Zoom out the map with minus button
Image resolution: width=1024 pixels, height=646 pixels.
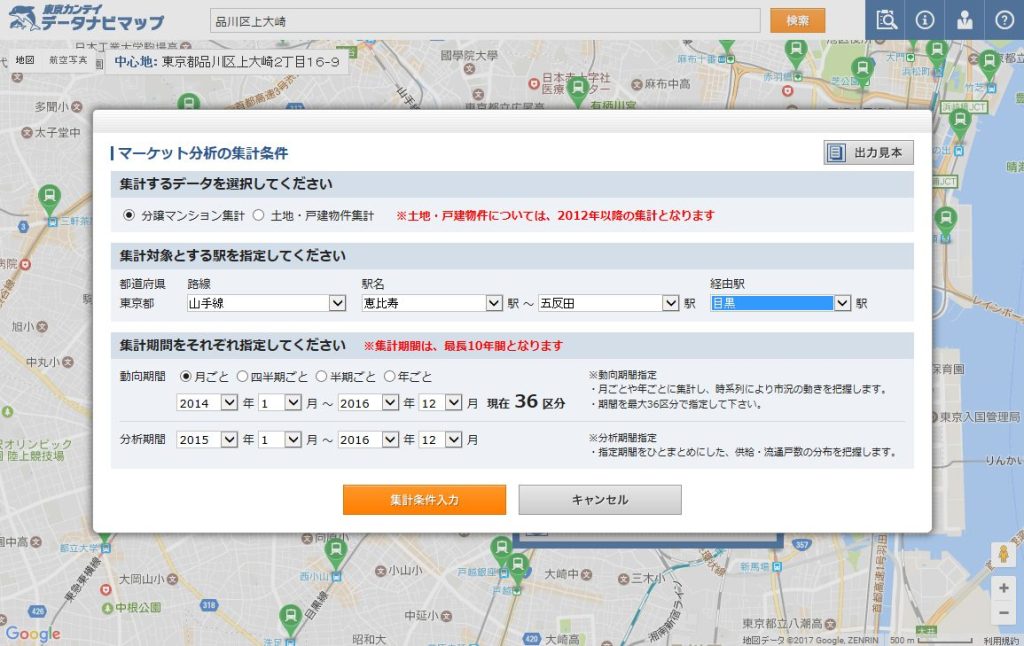pyautogui.click(x=1003, y=612)
